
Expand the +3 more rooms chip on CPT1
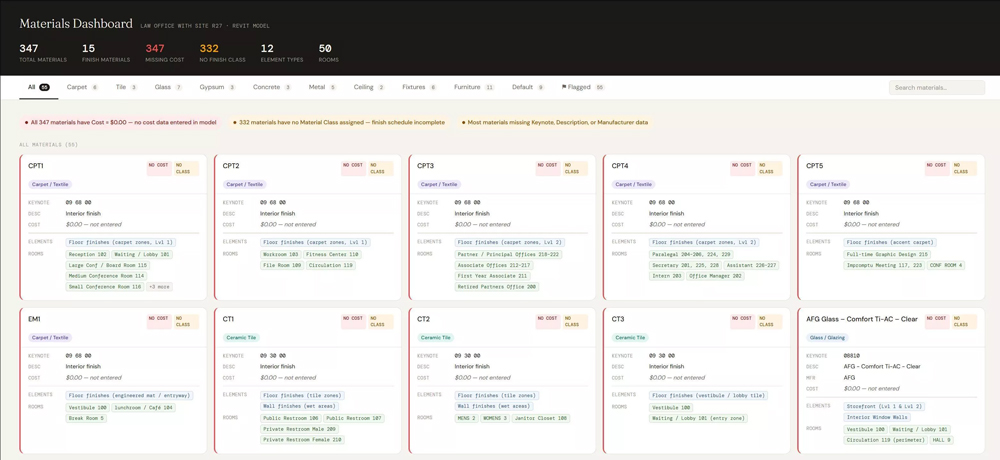[159, 287]
